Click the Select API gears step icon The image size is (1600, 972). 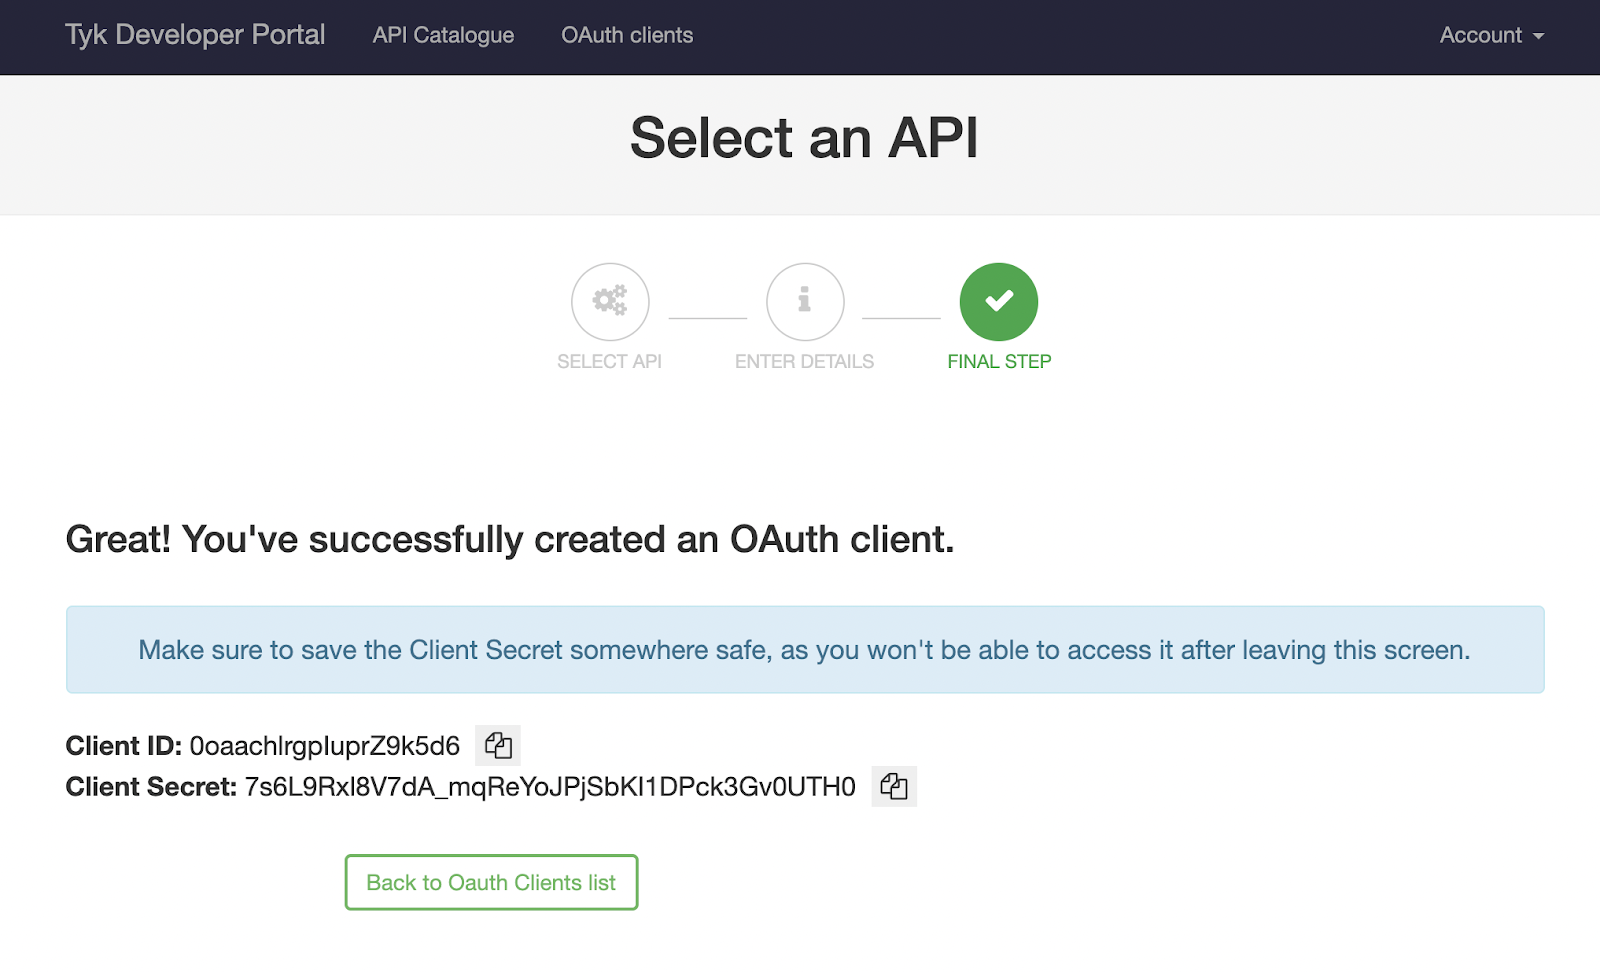610,302
